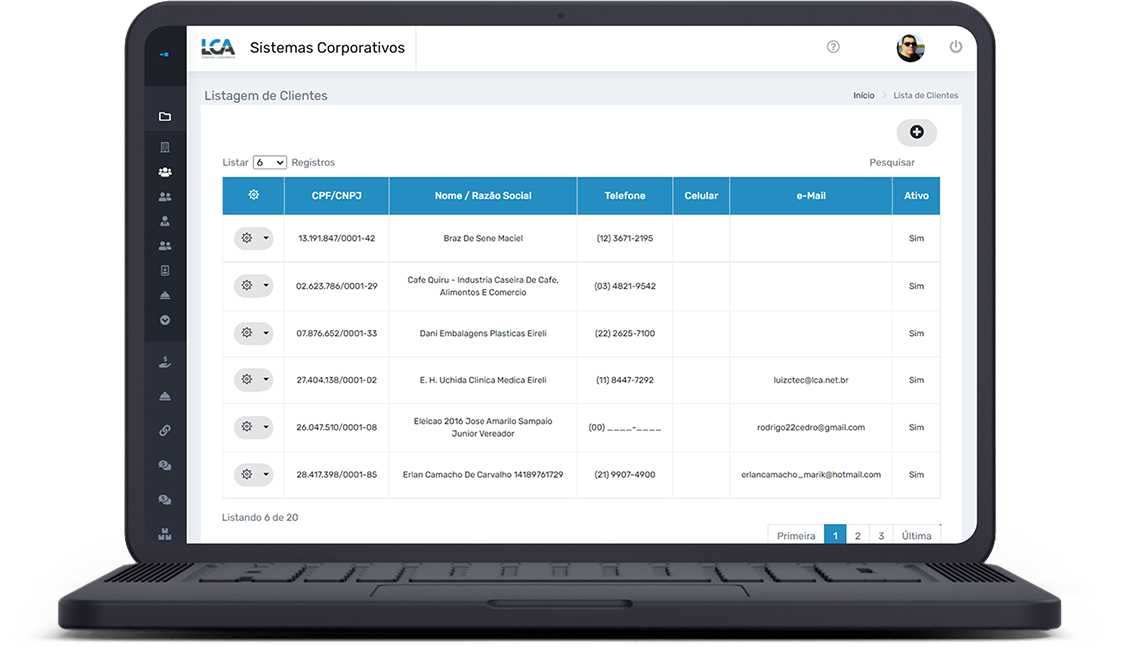Click the folder icon in the sidebar
The image size is (1123, 647).
tap(165, 117)
